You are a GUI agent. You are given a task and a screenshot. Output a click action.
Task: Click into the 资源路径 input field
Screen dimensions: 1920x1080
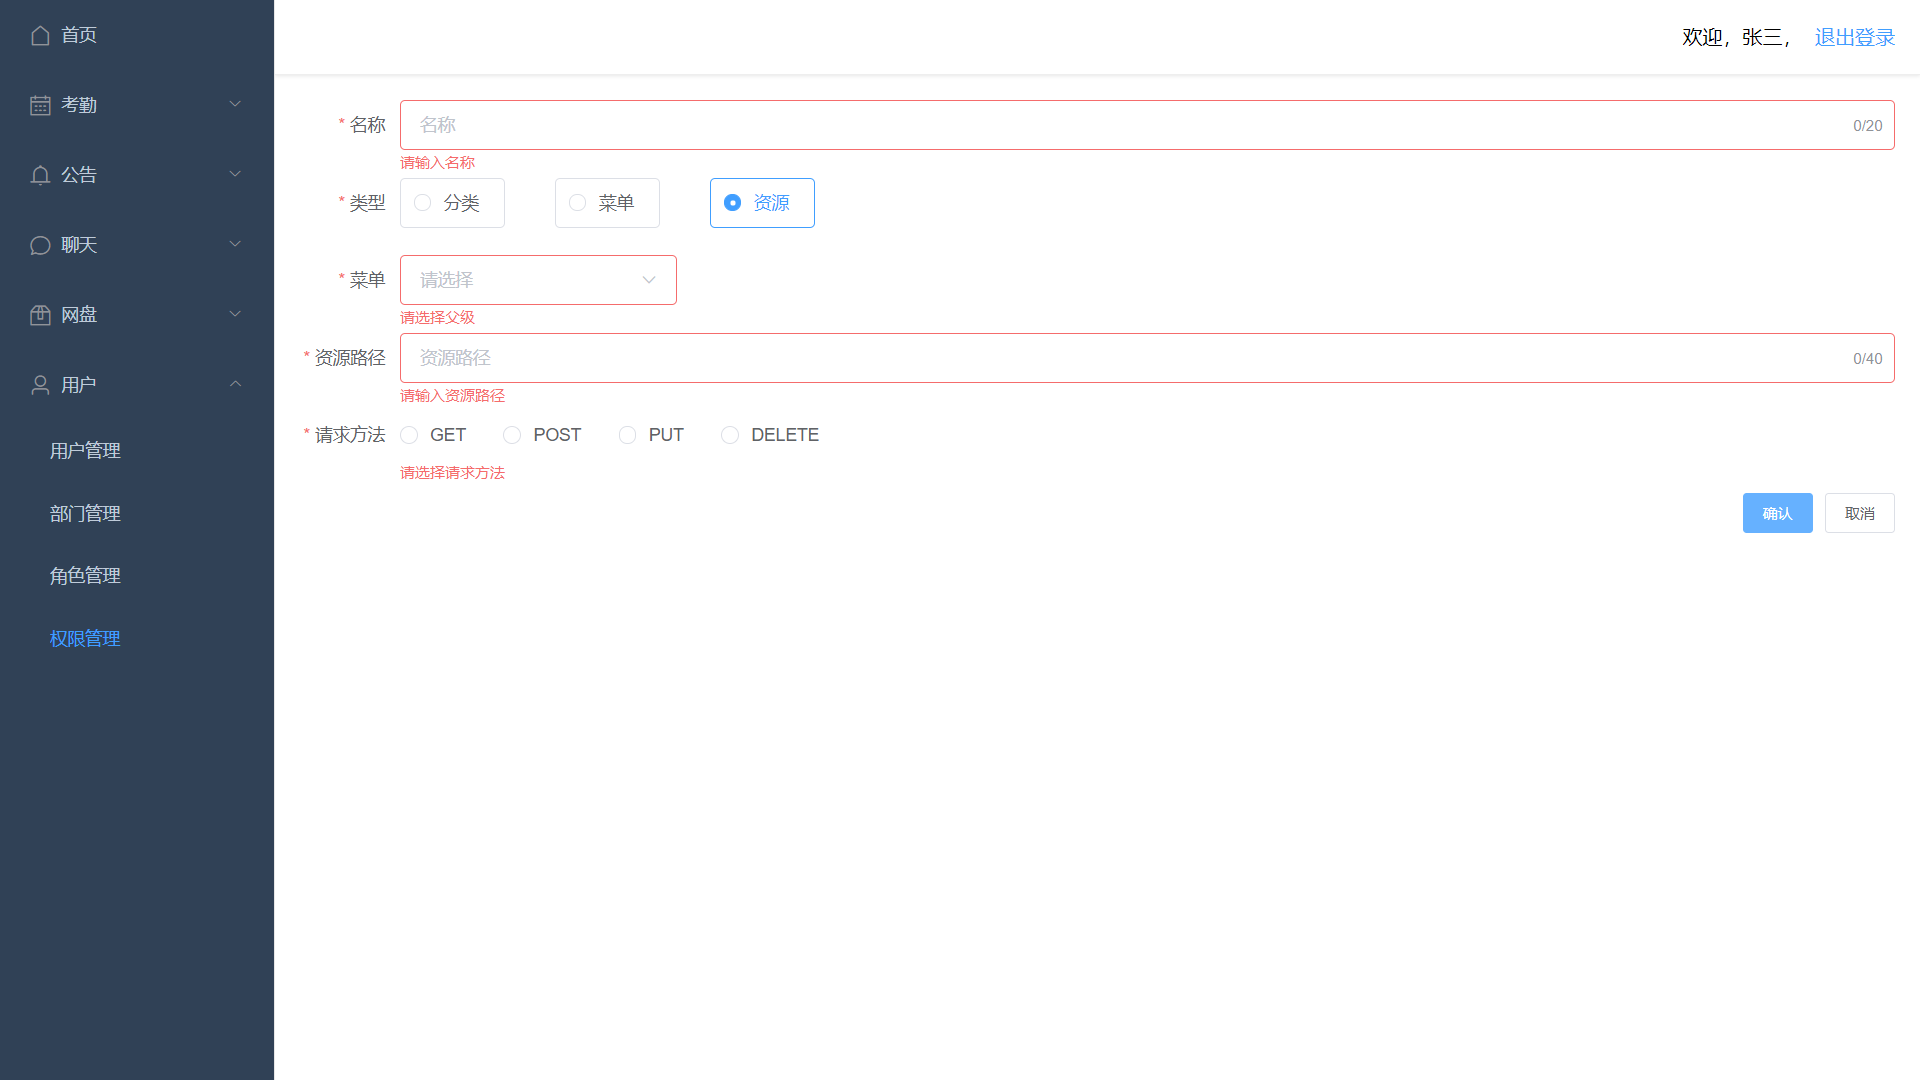click(x=1130, y=358)
